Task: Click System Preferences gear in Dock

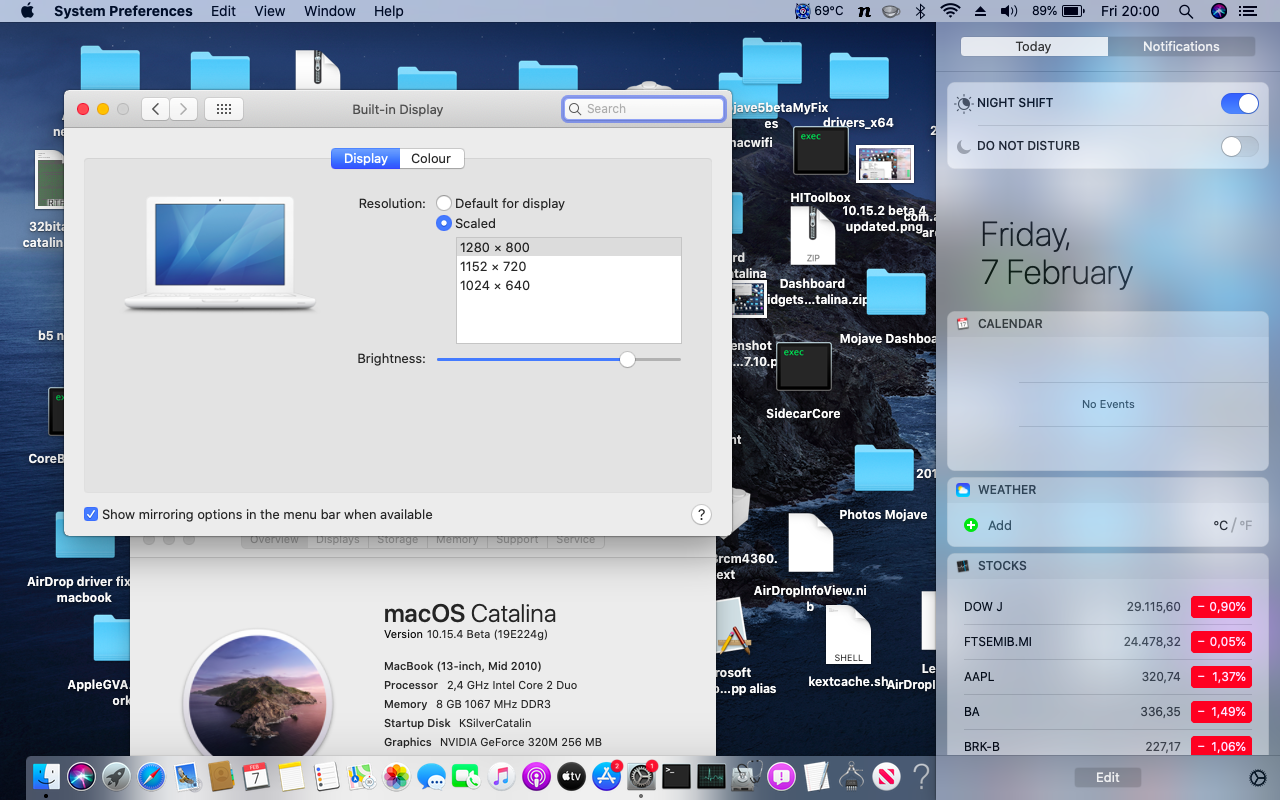Action: (641, 775)
